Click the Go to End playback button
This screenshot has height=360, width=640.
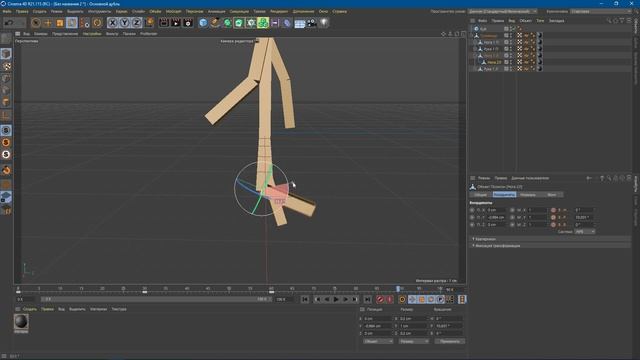367,300
